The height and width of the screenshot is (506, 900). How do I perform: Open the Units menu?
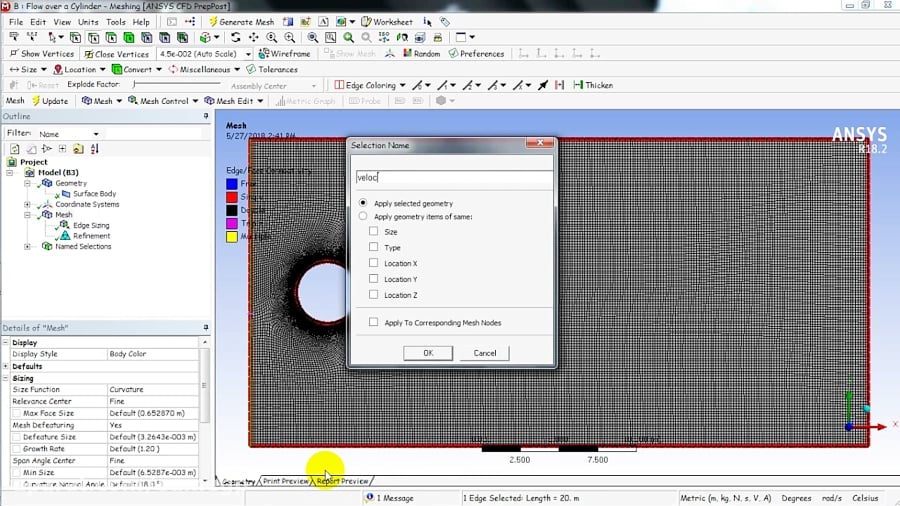click(88, 22)
